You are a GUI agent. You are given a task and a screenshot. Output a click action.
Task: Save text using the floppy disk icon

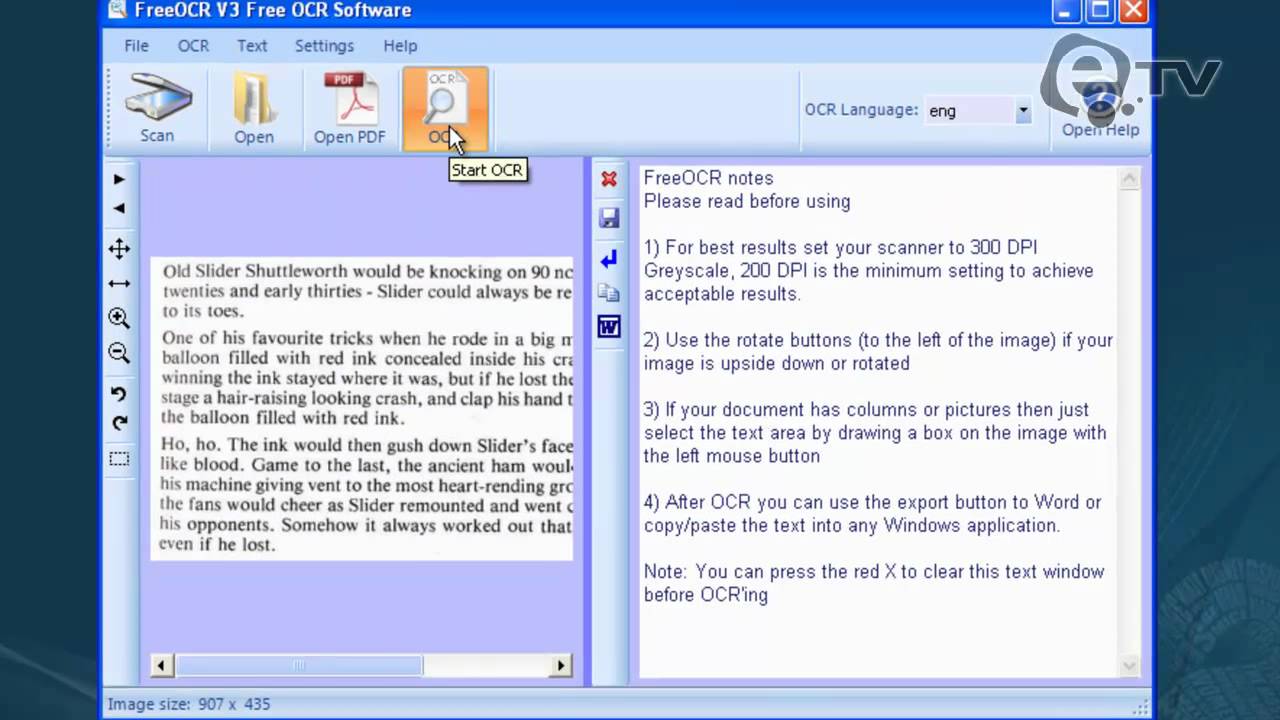[609, 218]
